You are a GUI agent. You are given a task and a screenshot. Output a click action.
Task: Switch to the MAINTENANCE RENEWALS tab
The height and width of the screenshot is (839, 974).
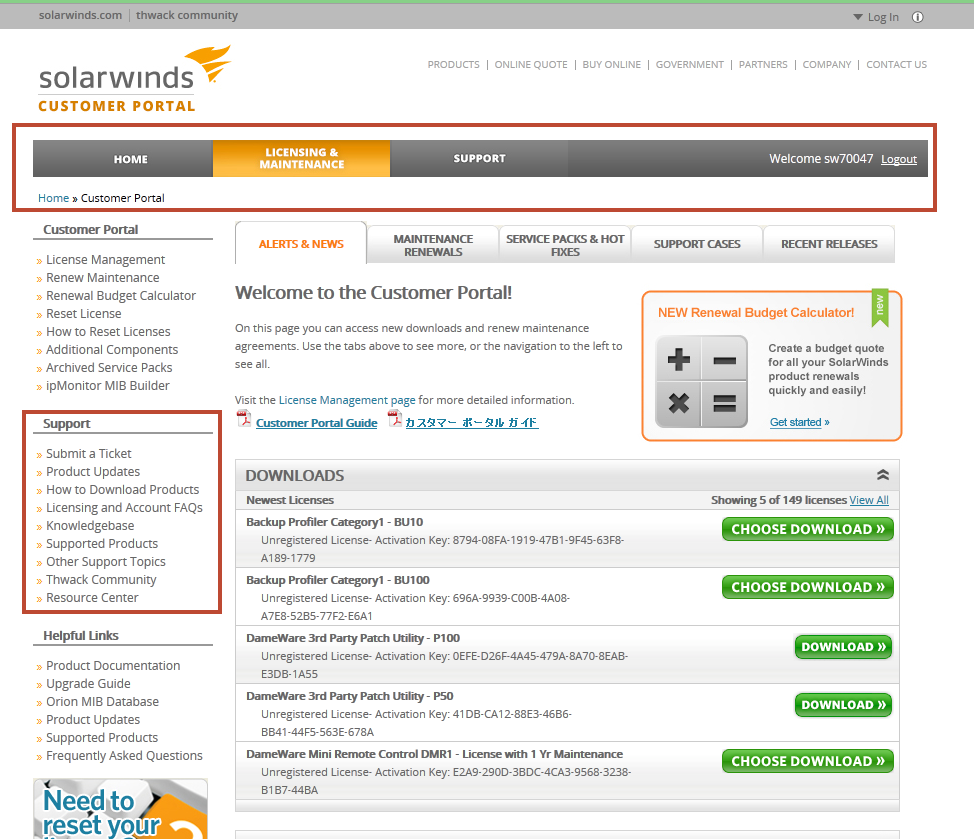(x=432, y=243)
